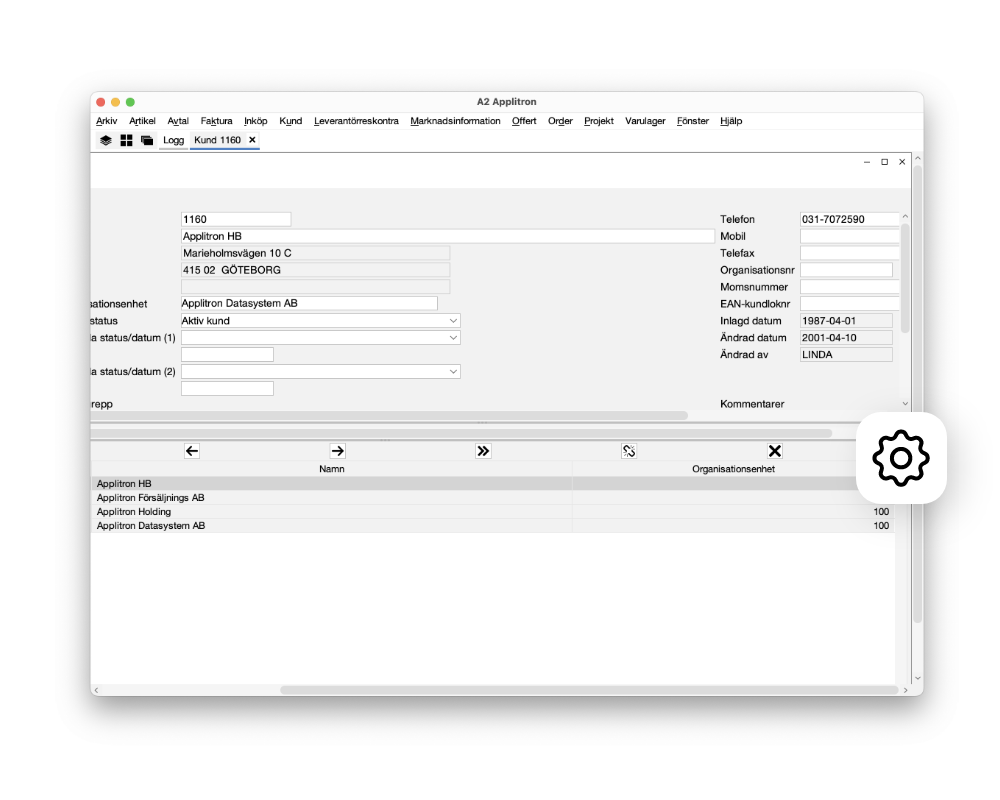Viewport: 1000px width, 800px height.
Task: Click the left scroll arrow at the window bottom
Action: 96,690
